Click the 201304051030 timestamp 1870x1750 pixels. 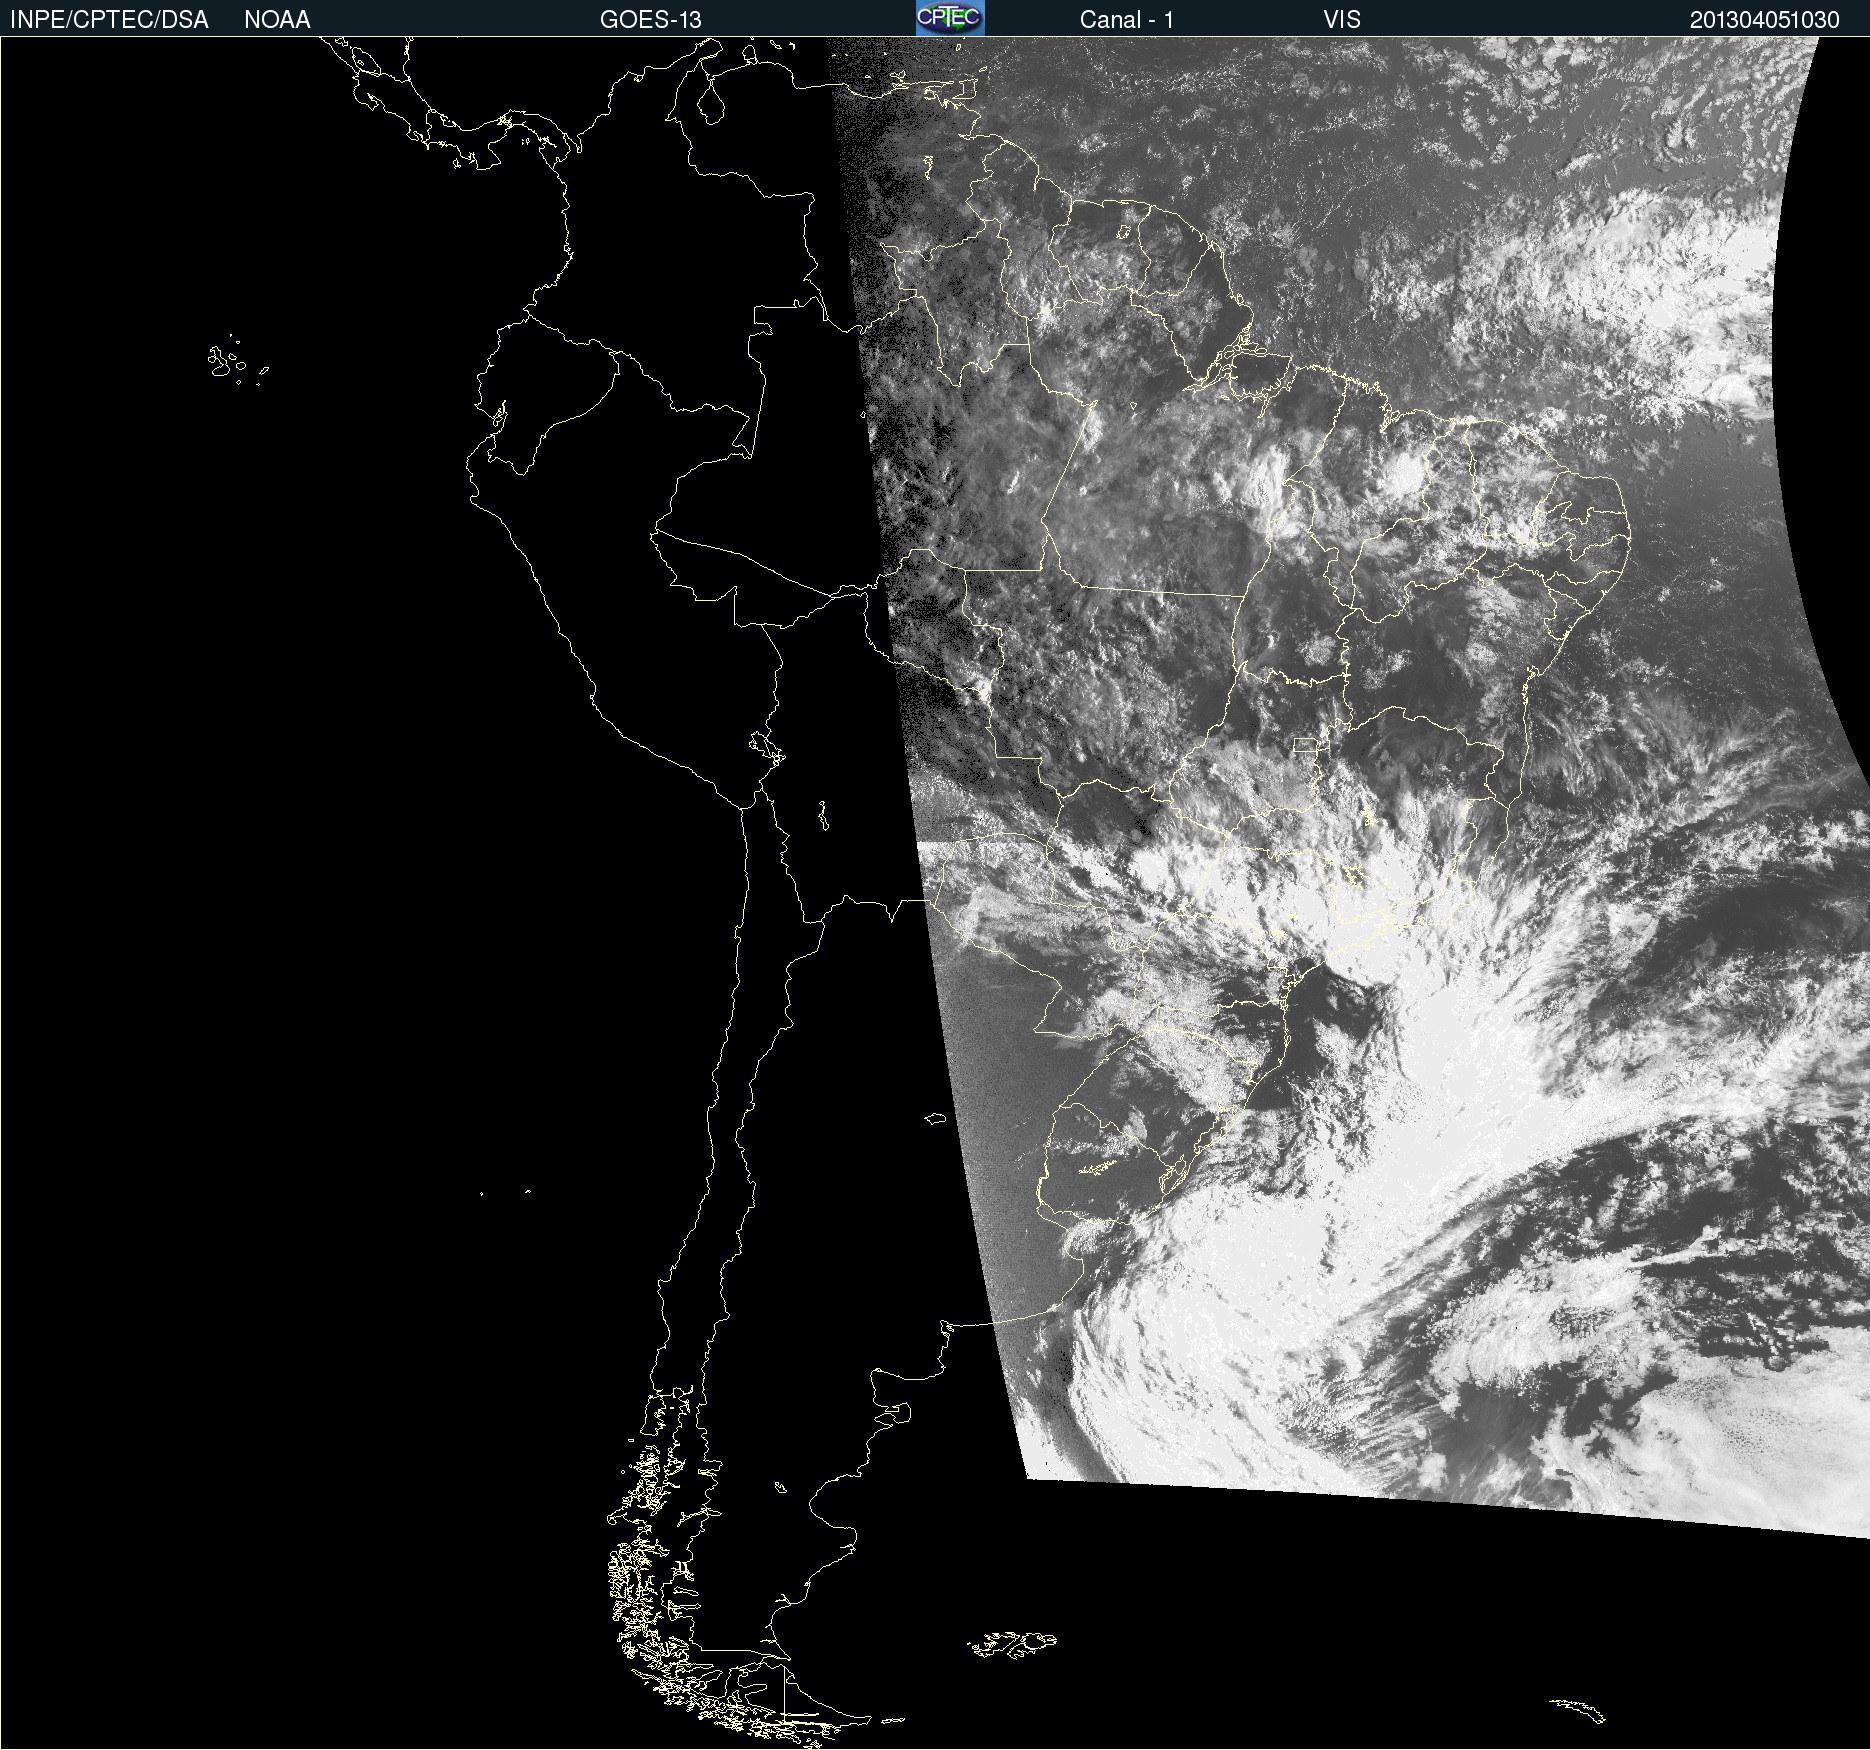(1765, 20)
